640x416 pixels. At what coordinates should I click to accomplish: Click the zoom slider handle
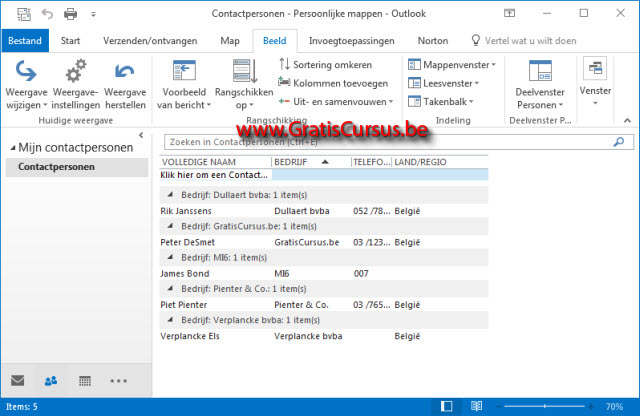(544, 406)
